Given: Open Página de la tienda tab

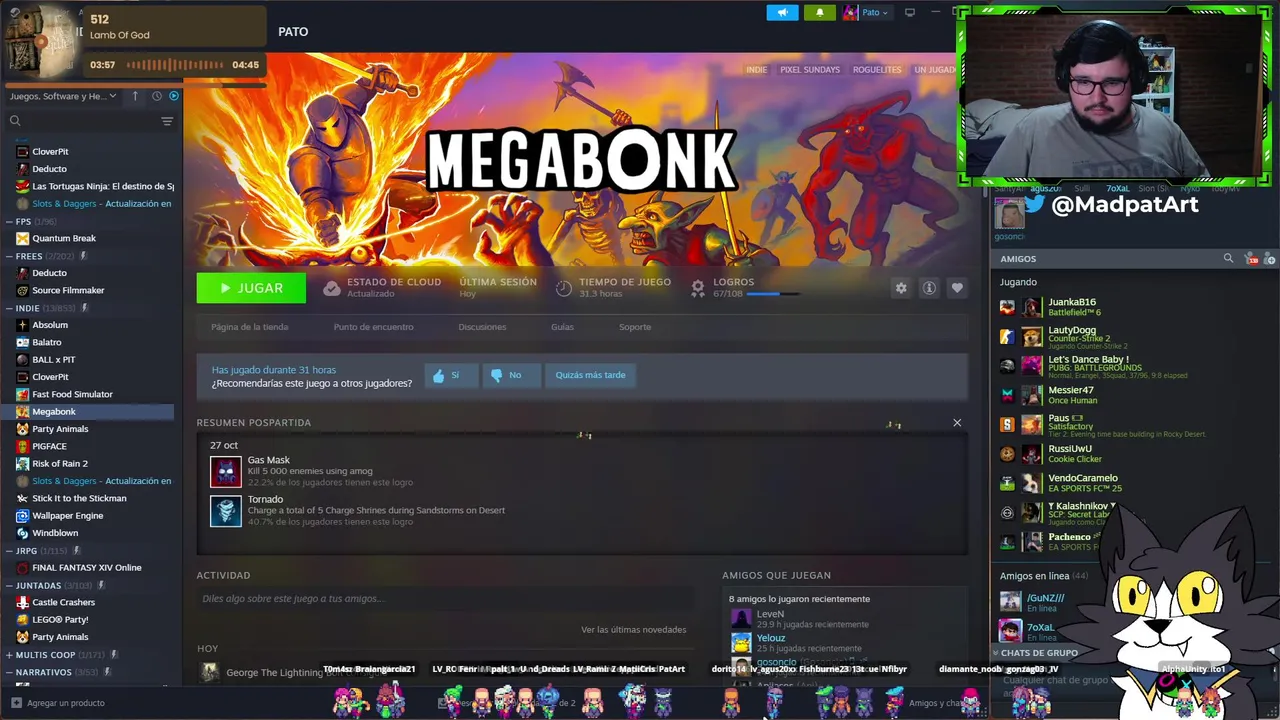Looking at the screenshot, I should pos(249,327).
